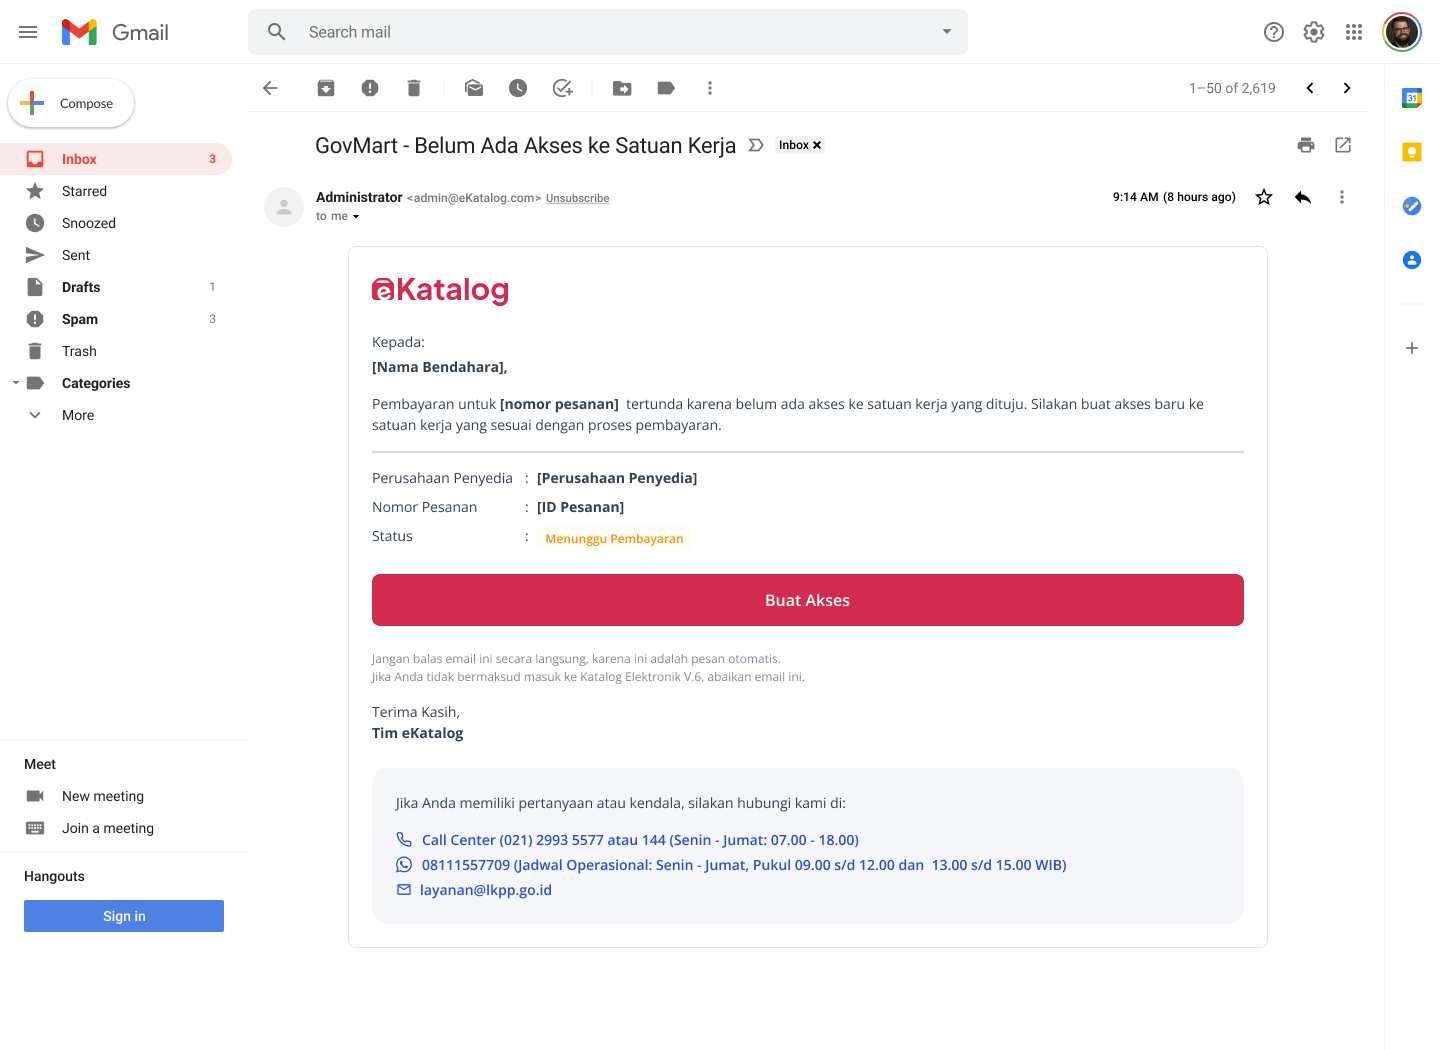Viewport: 1440px width, 1050px height.
Task: Click the Get add-ons plus icon
Action: coord(1412,348)
